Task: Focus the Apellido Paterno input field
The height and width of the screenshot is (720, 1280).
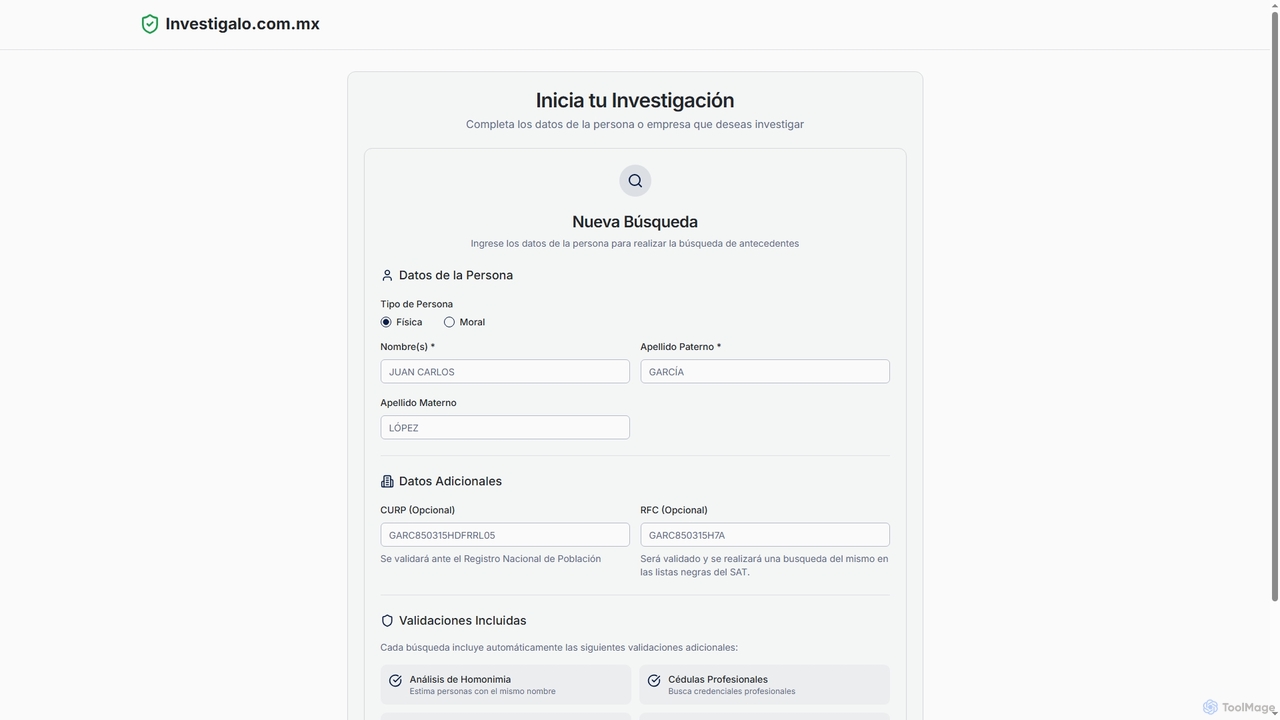Action: tap(765, 372)
